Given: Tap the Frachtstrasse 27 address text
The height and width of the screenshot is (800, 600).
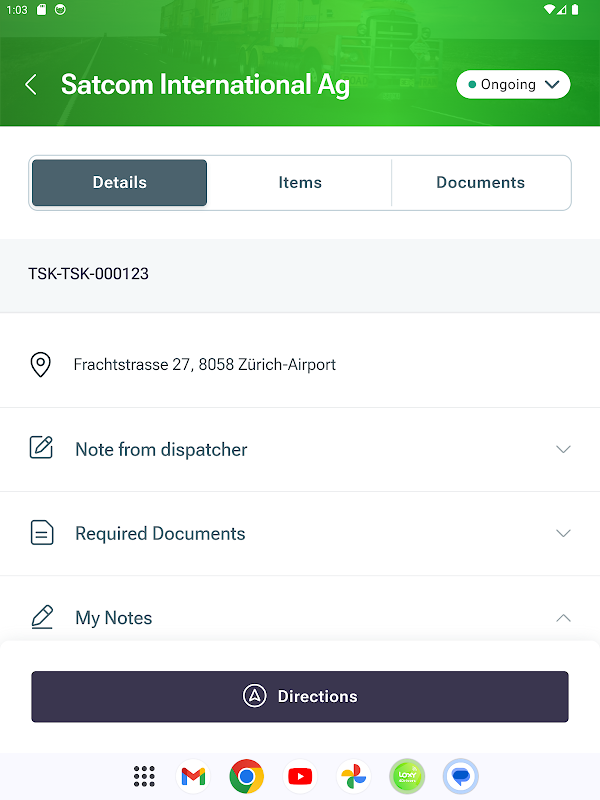Looking at the screenshot, I should (204, 365).
